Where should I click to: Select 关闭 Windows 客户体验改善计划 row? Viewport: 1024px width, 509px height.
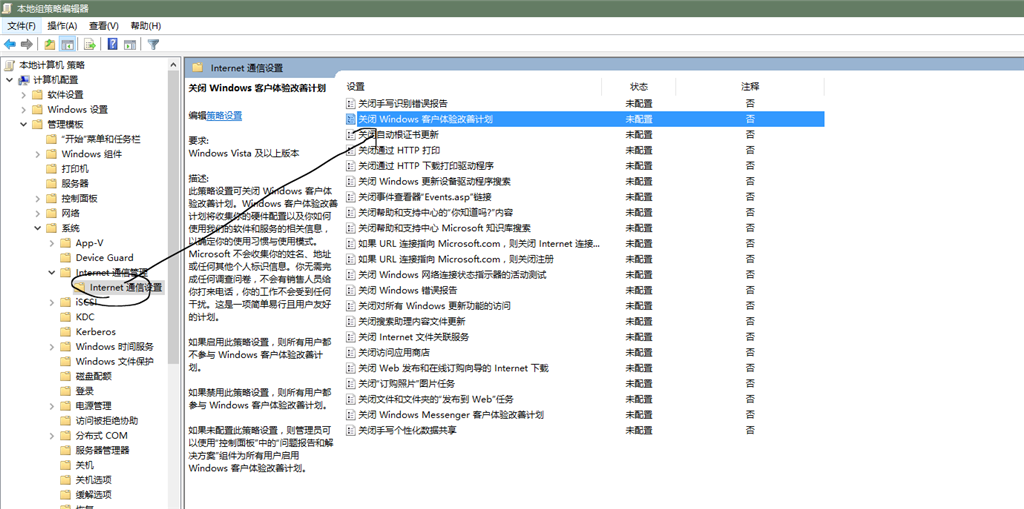(584, 119)
